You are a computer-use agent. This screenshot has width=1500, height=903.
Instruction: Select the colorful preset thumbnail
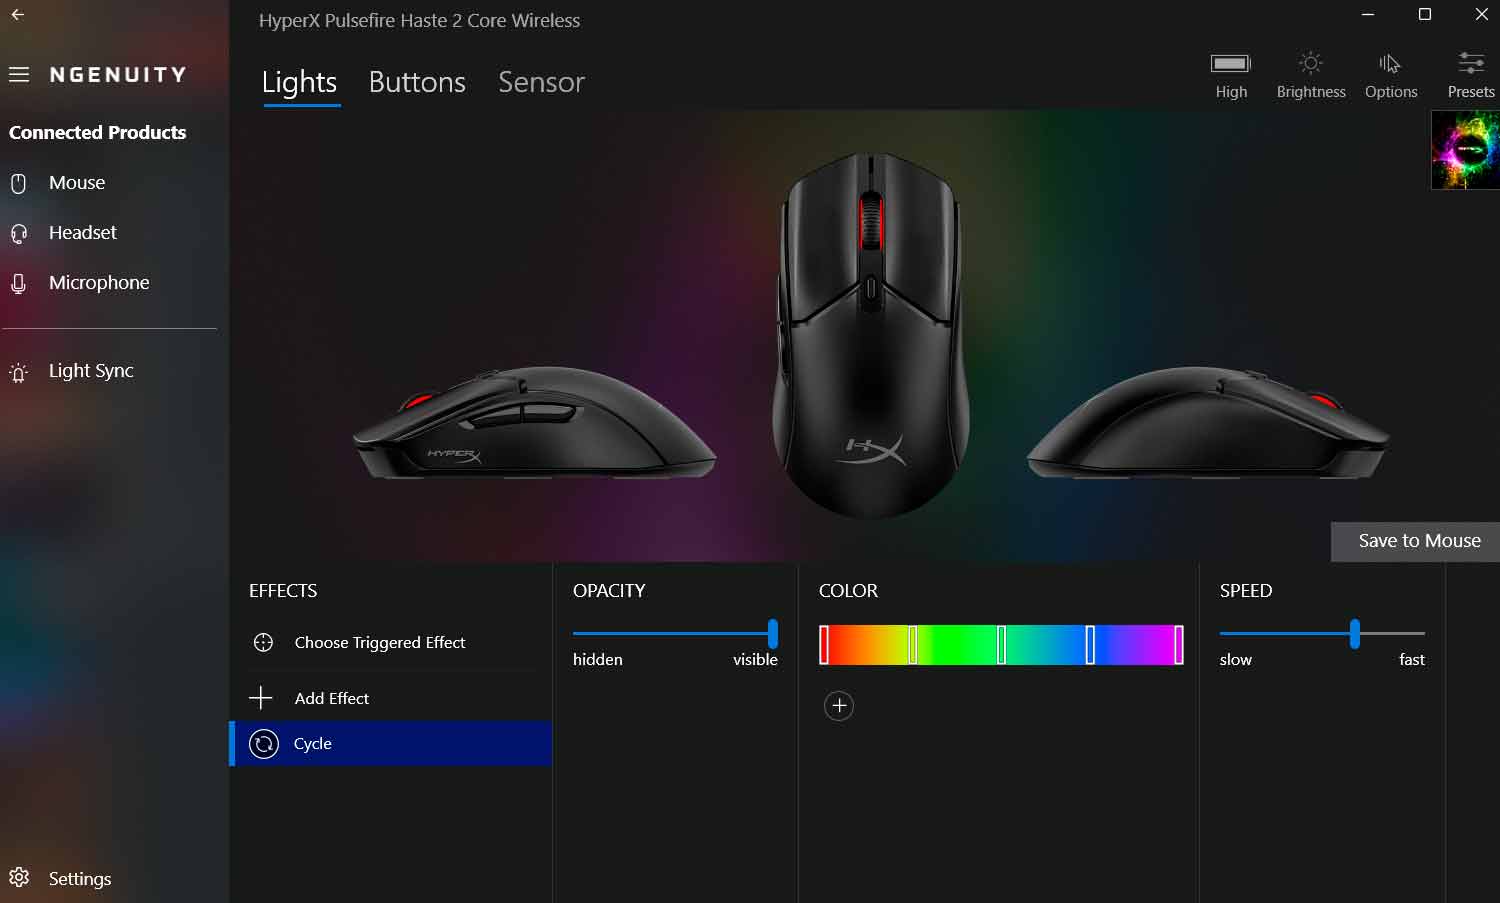pyautogui.click(x=1466, y=150)
